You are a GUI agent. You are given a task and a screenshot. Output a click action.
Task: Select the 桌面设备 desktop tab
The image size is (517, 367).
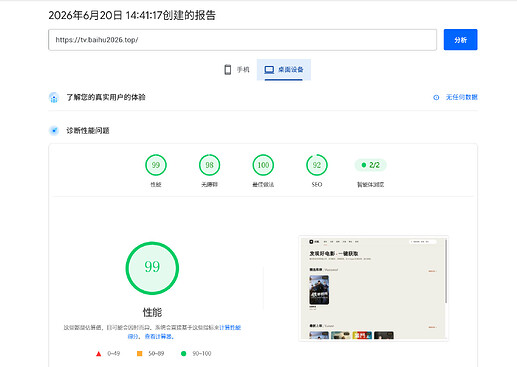(284, 70)
